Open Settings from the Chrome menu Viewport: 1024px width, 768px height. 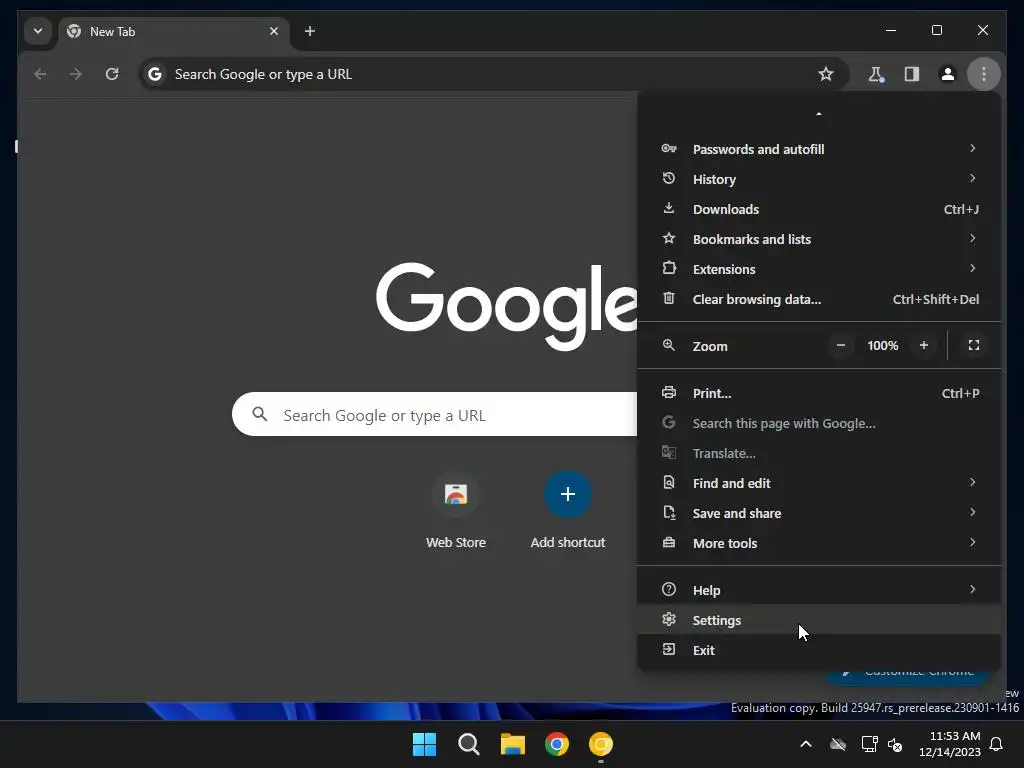[819, 620]
